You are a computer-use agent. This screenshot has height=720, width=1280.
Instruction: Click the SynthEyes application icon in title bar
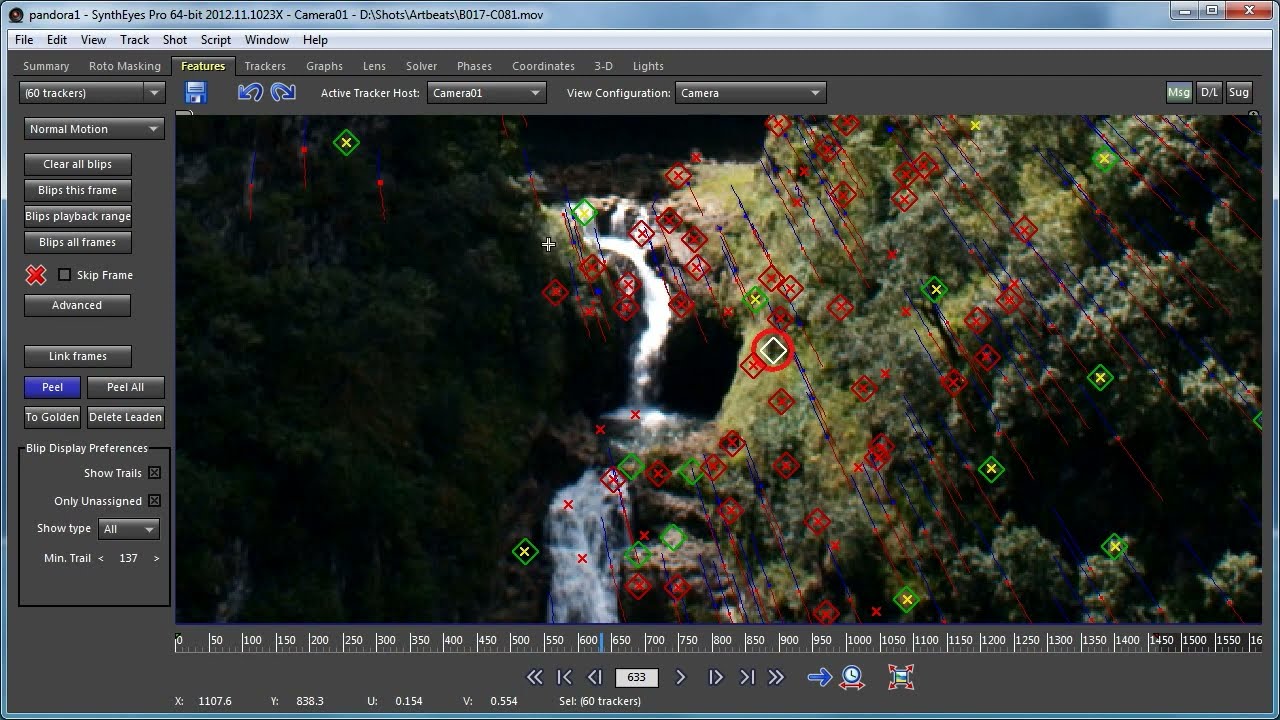[15, 15]
